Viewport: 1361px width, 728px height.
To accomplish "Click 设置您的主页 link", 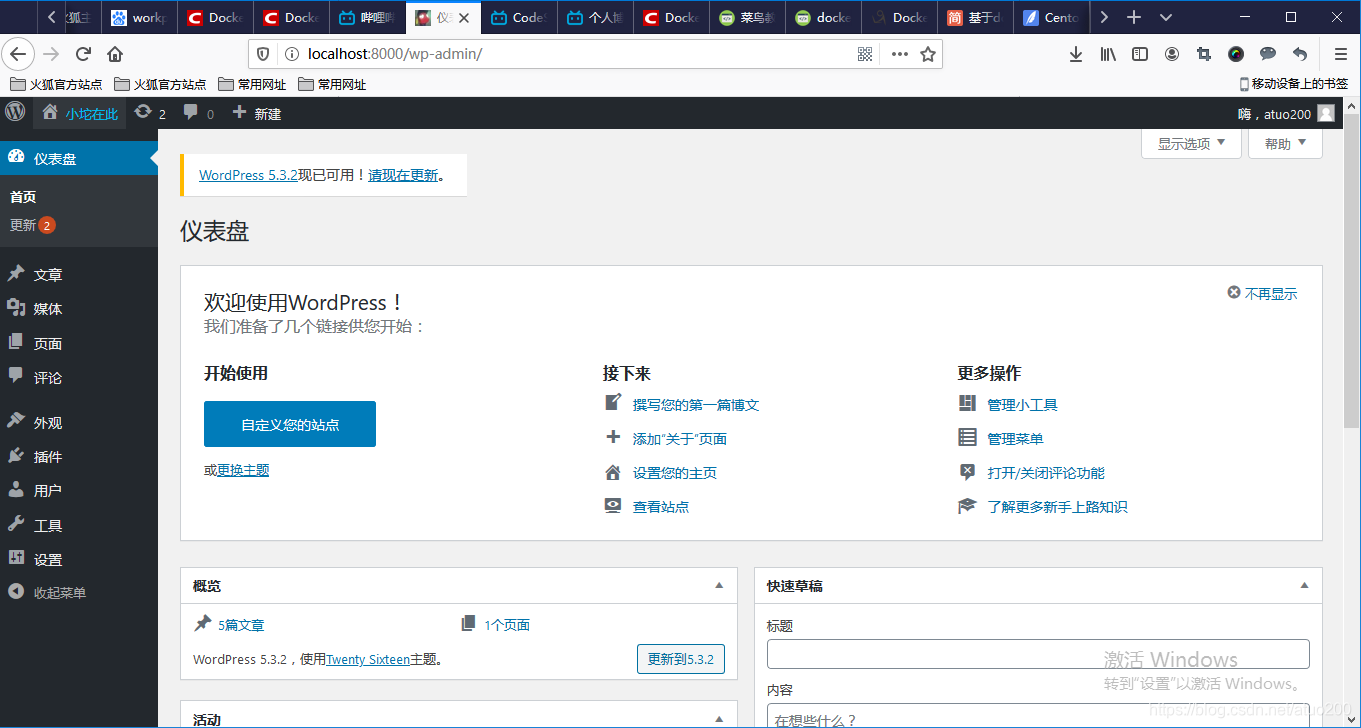I will point(675,473).
